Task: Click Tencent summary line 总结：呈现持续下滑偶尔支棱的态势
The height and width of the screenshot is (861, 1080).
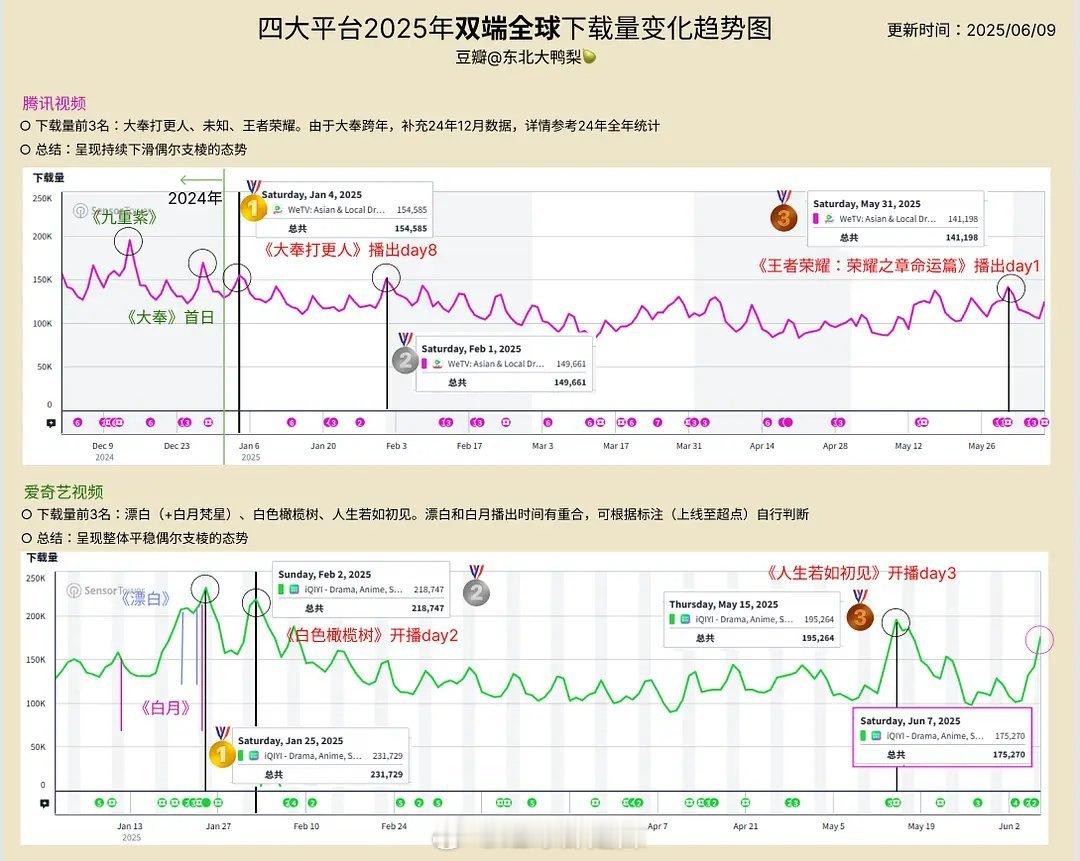Action: click(134, 149)
